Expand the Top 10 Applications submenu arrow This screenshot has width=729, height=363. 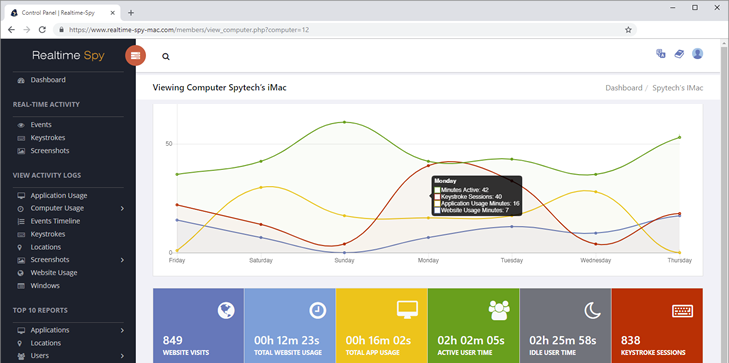coord(122,330)
